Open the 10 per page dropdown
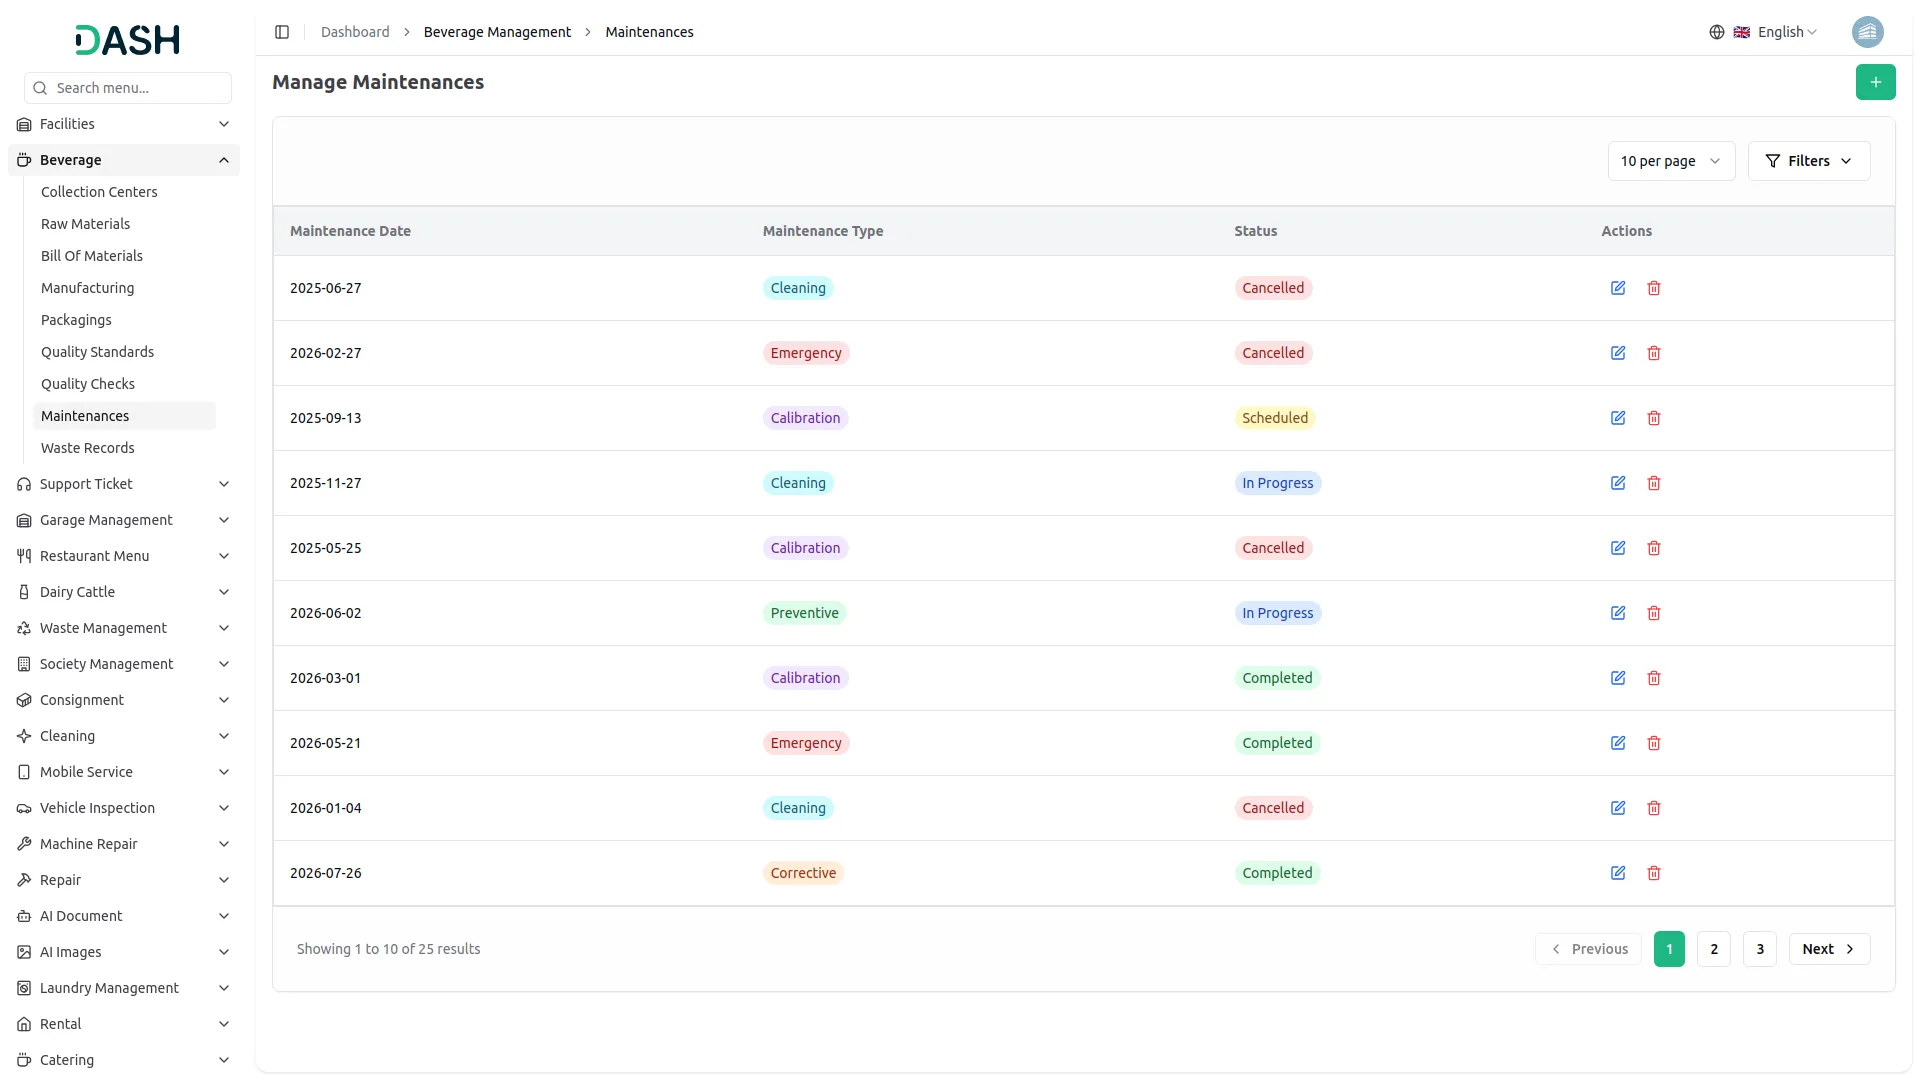 (1670, 161)
